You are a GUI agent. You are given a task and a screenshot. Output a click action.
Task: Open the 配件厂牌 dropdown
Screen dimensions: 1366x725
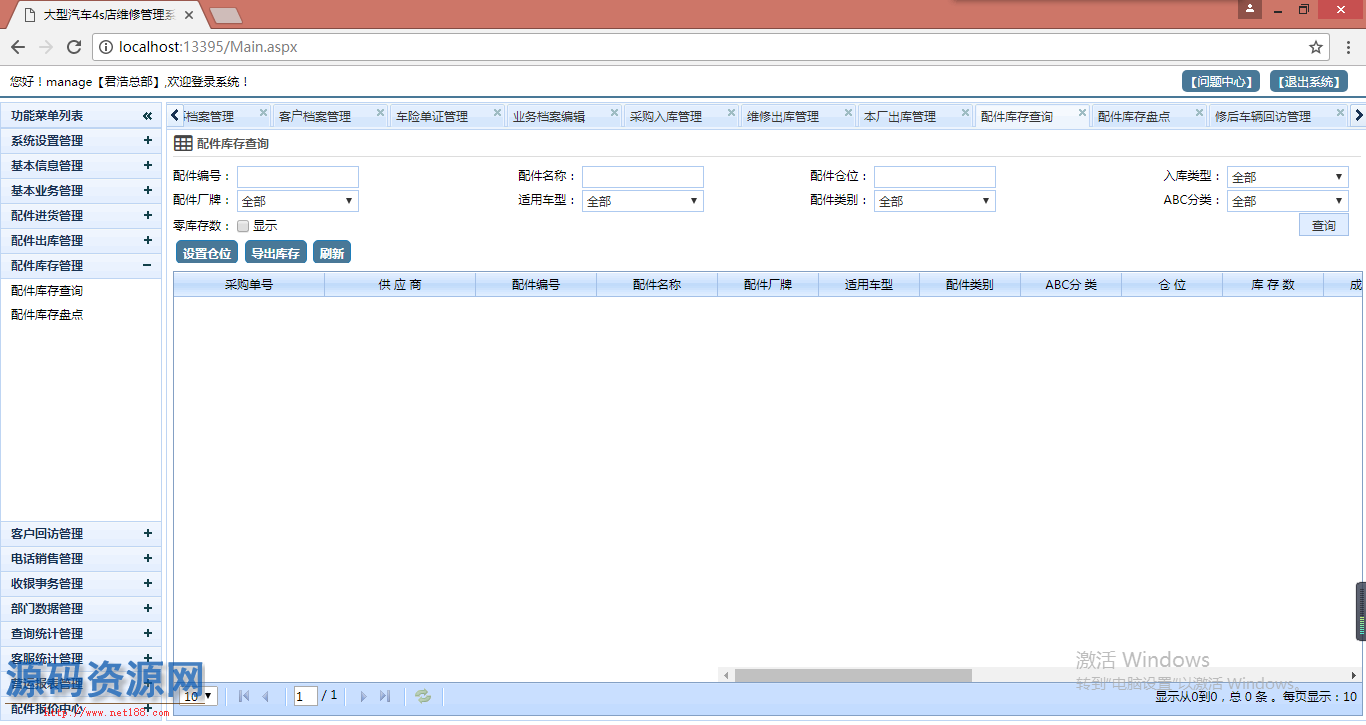point(298,201)
